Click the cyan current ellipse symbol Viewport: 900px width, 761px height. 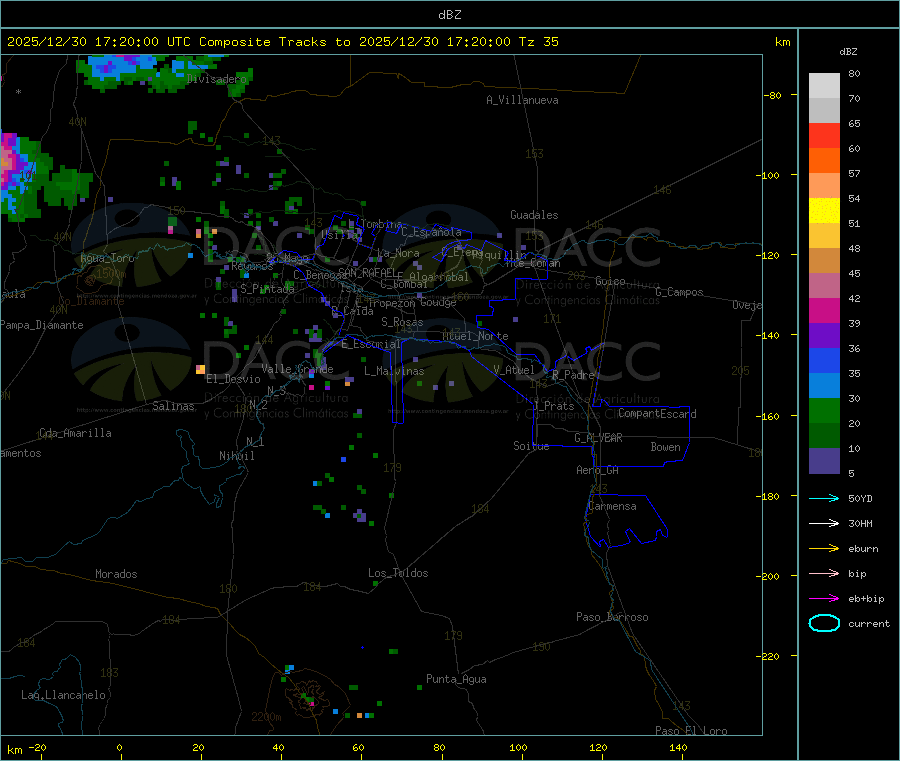click(x=824, y=623)
